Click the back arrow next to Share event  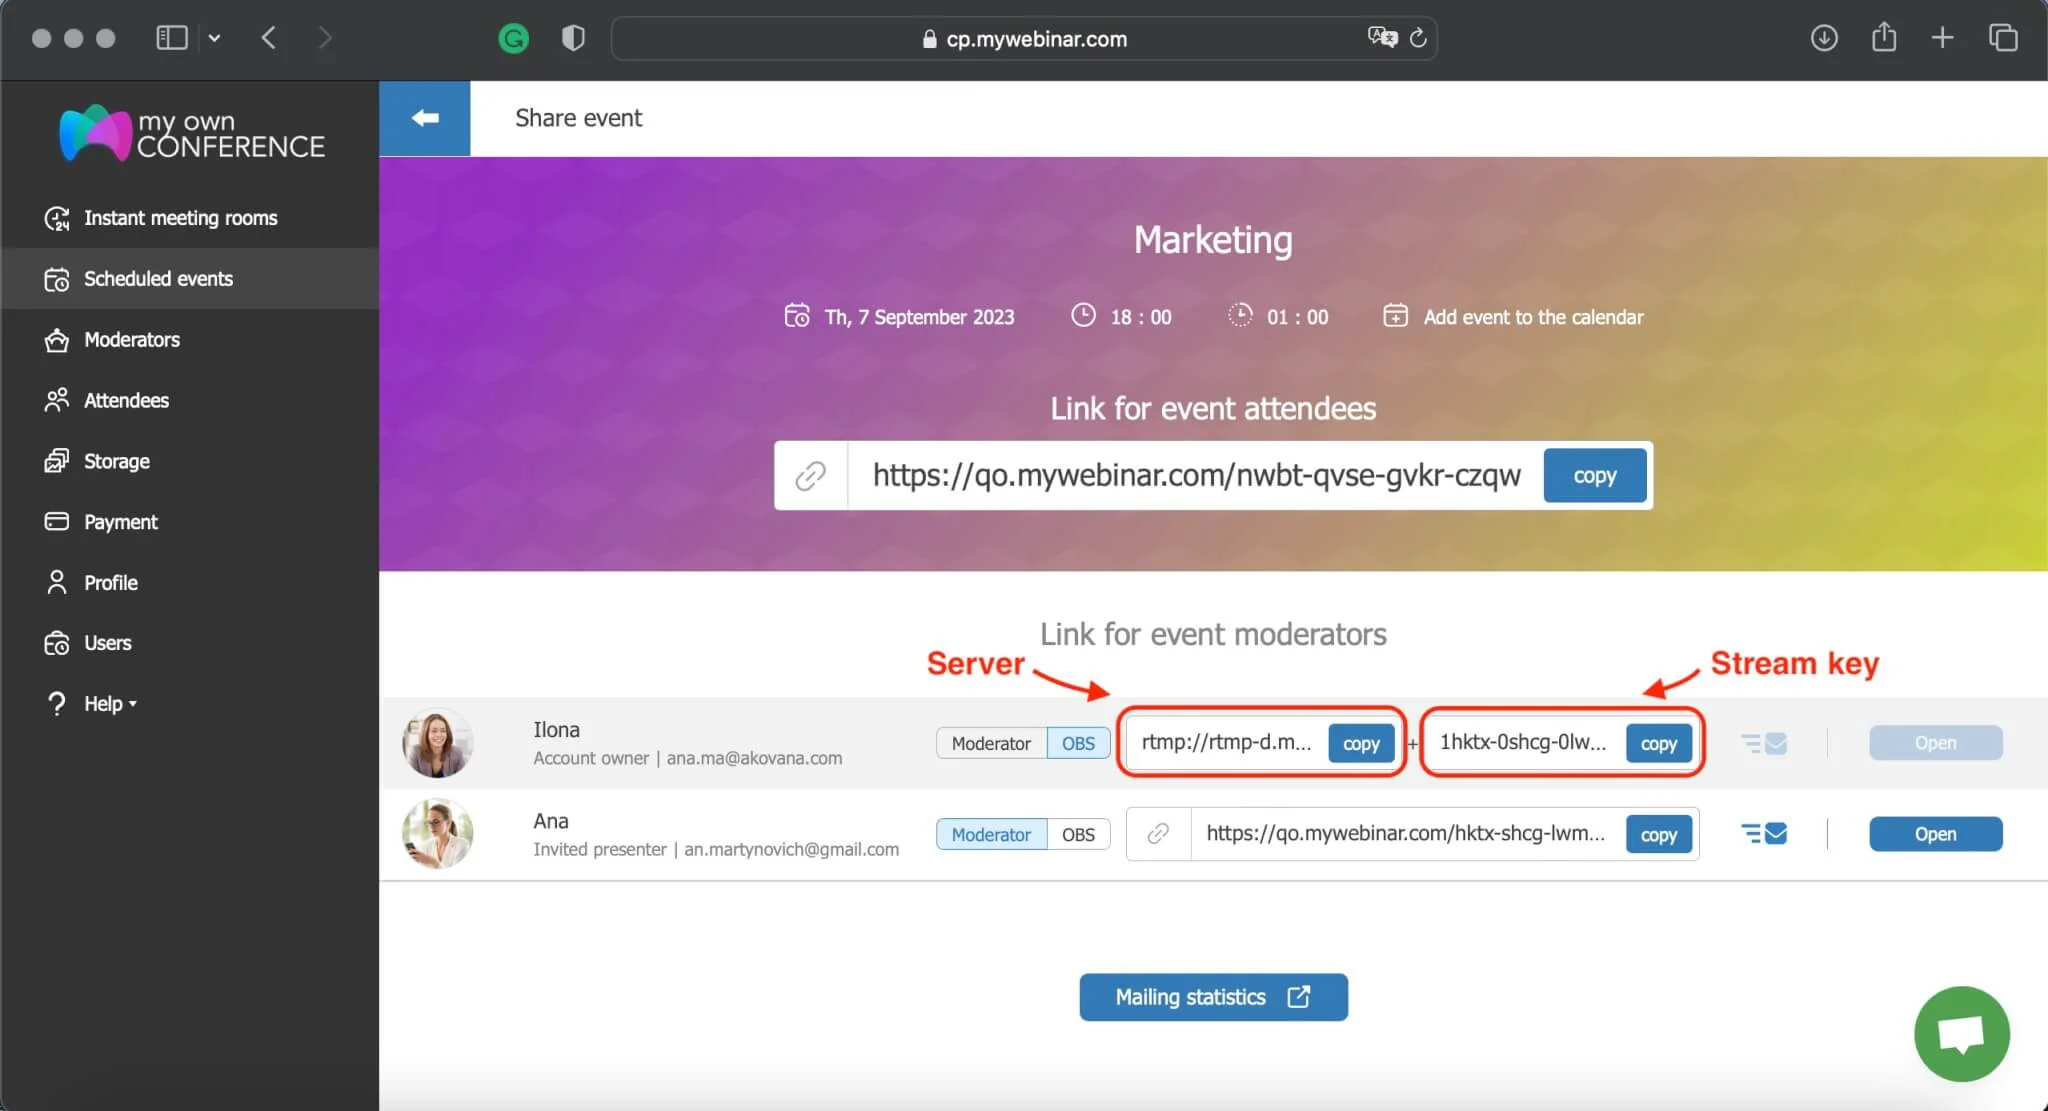point(424,118)
